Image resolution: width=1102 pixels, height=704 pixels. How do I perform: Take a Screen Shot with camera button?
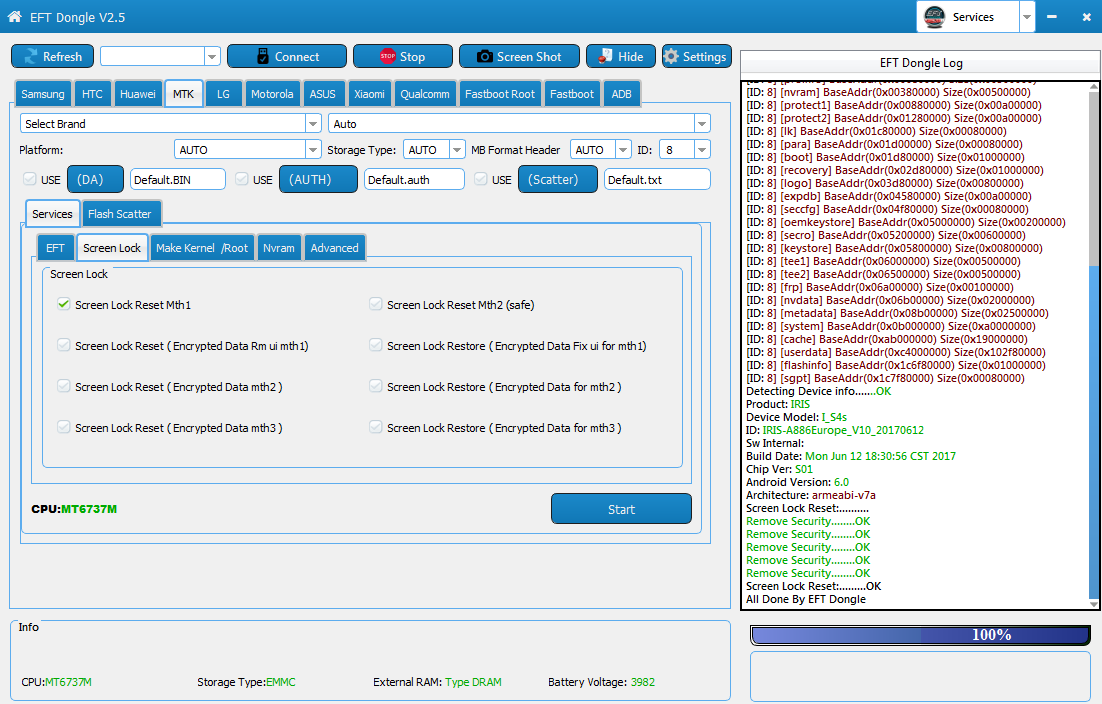tap(518, 57)
